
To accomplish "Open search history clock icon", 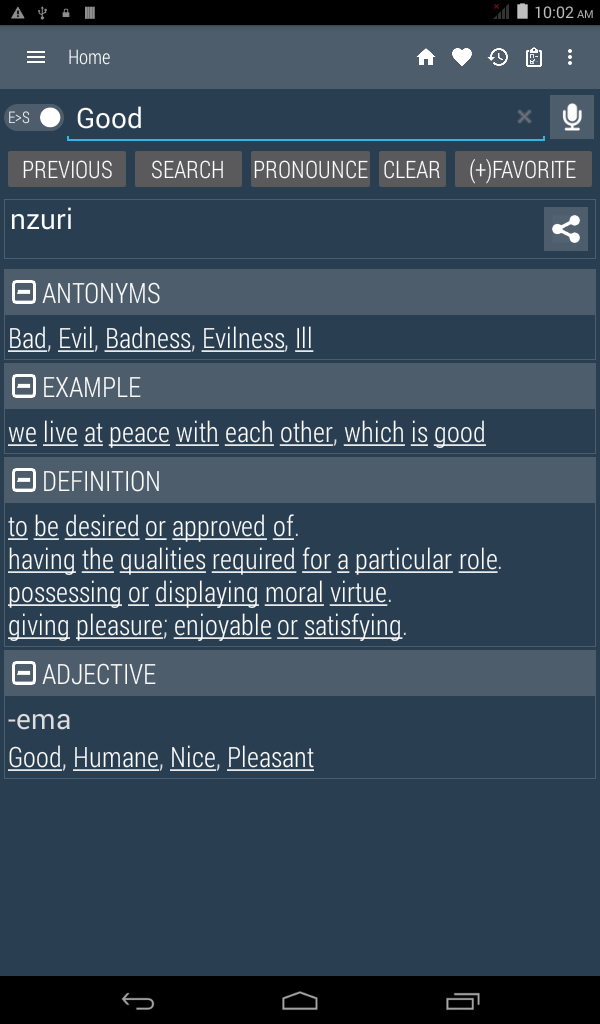I will [x=498, y=58].
